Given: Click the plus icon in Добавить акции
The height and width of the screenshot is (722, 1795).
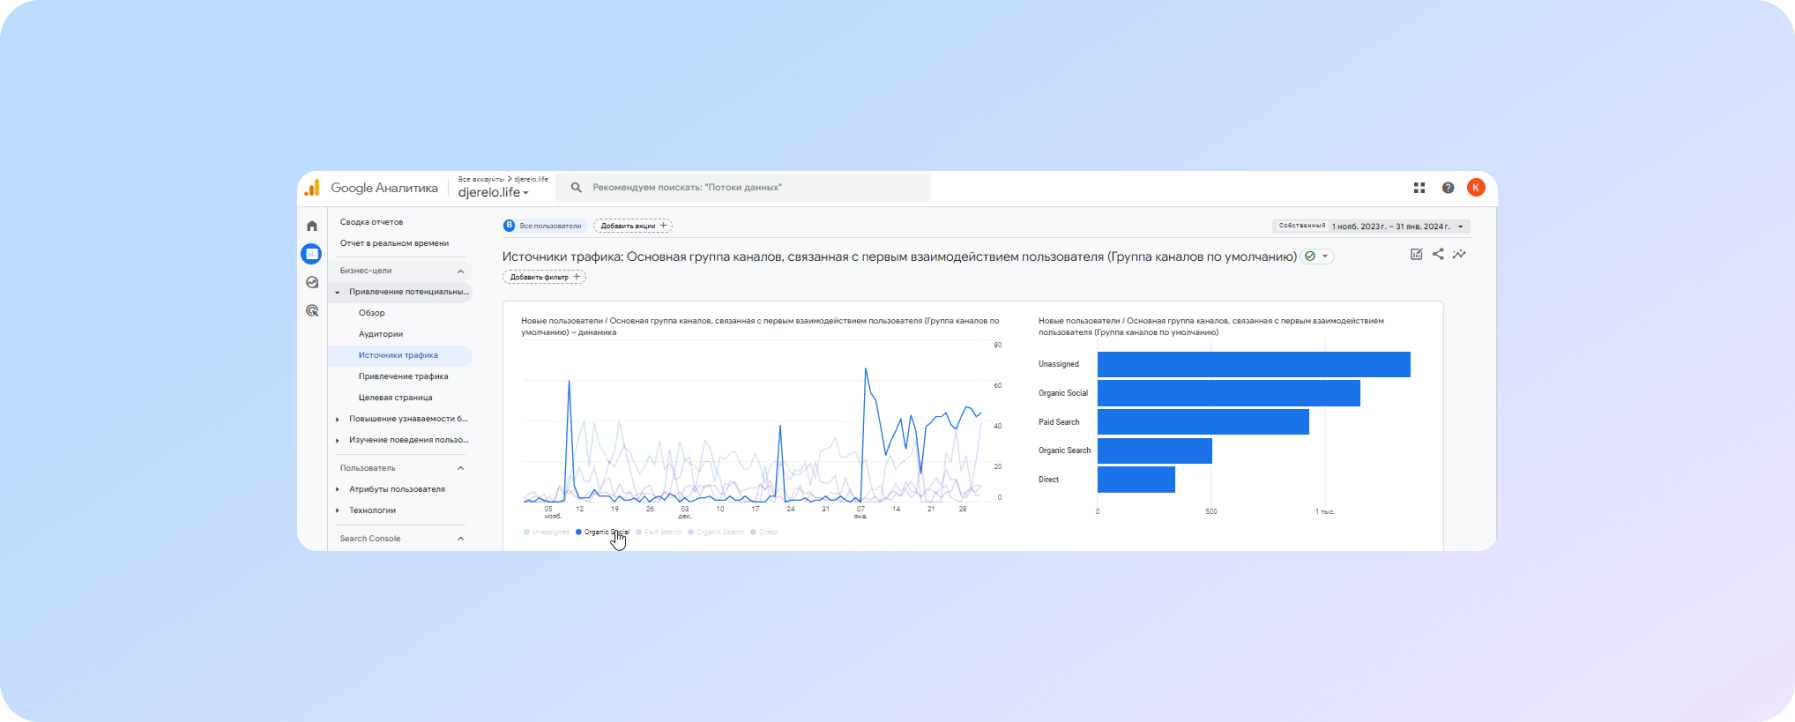Looking at the screenshot, I should (x=663, y=226).
